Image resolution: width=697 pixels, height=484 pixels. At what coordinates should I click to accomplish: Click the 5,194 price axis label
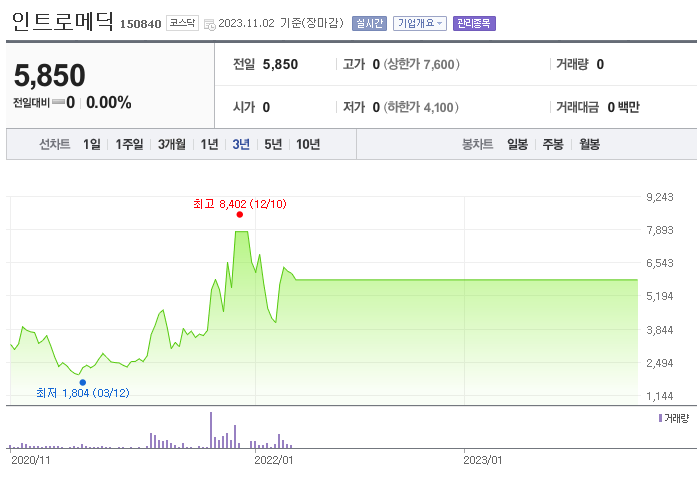[x=660, y=296]
